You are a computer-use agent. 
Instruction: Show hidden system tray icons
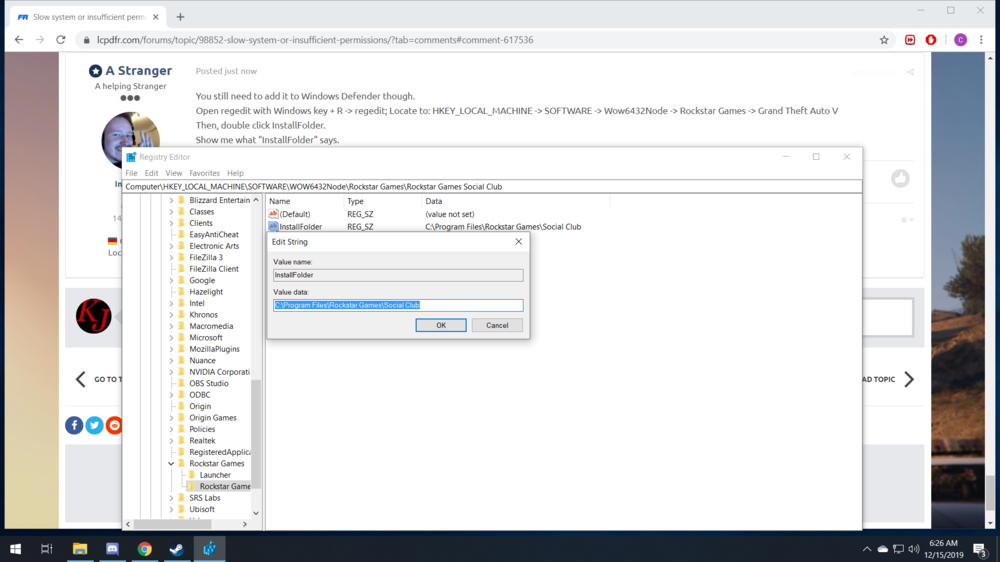coord(867,549)
